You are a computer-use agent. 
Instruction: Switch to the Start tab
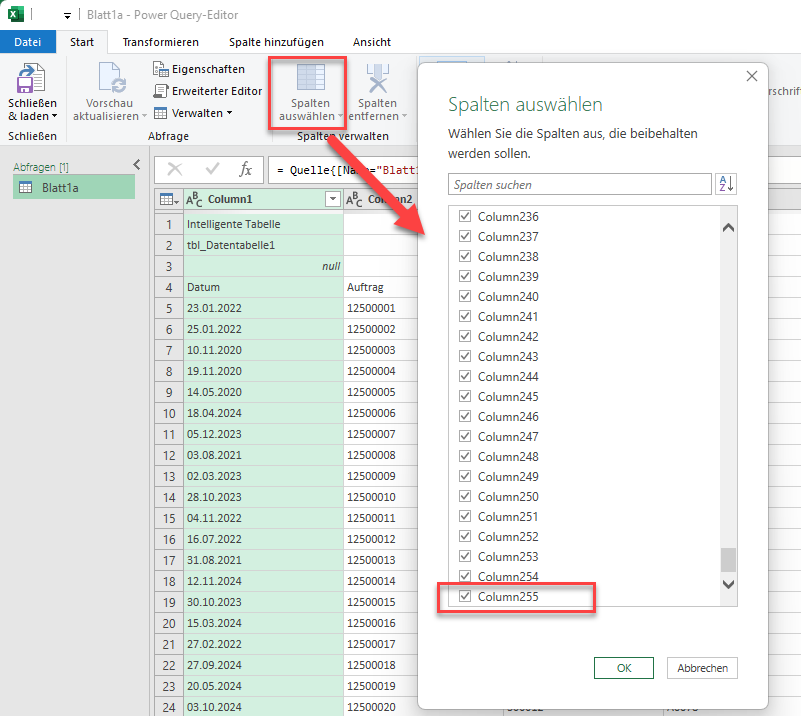pyautogui.click(x=82, y=42)
